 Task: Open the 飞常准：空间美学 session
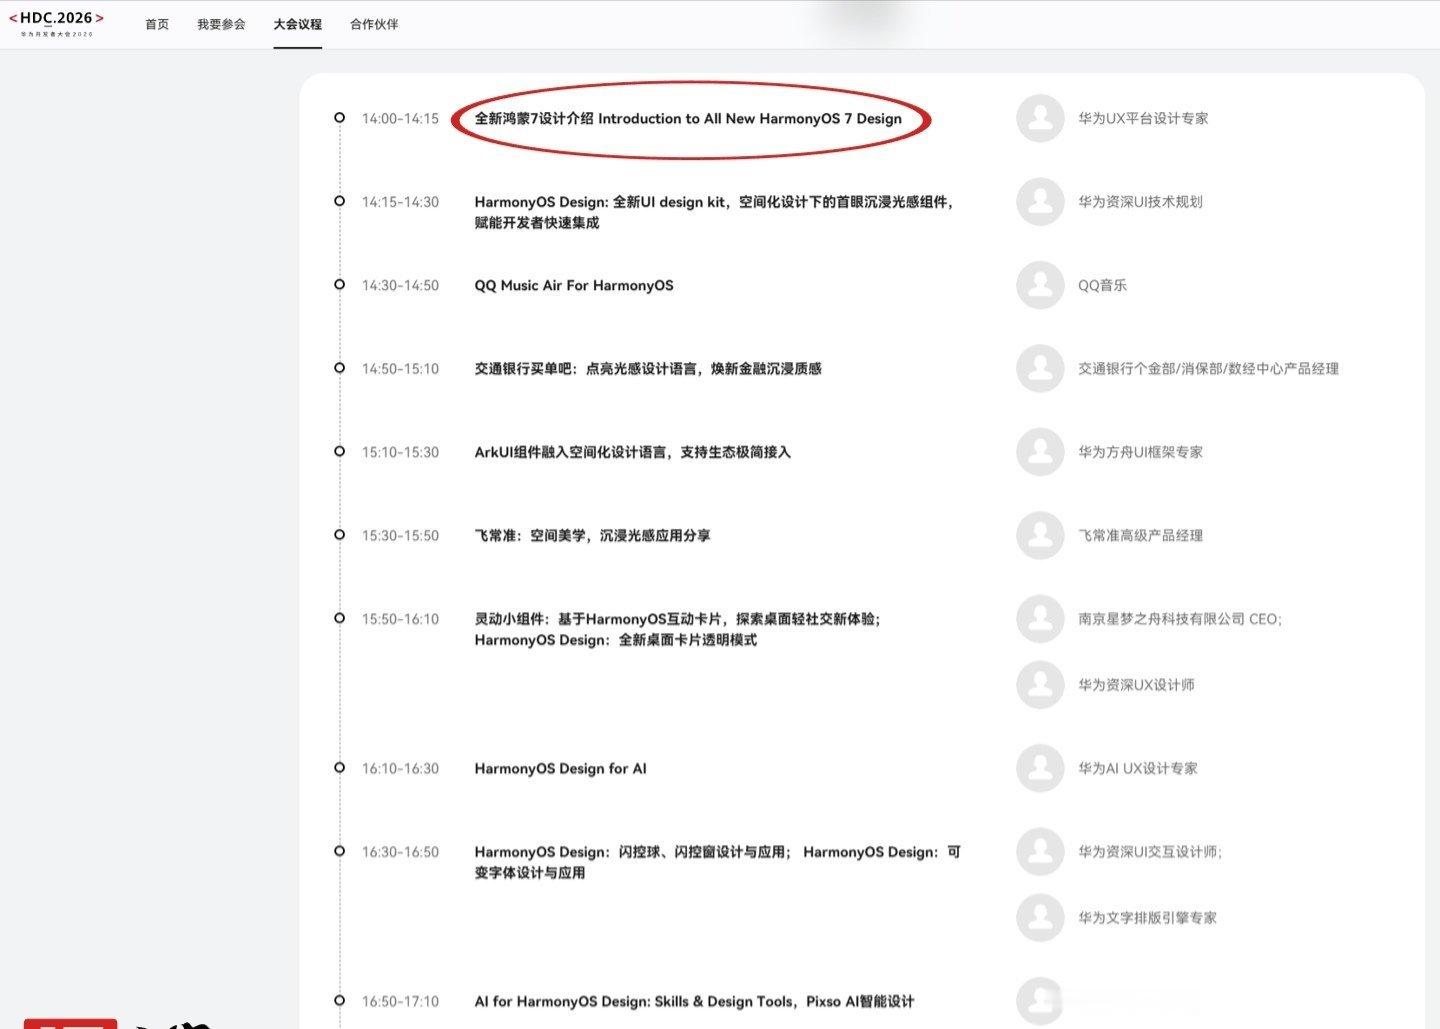(592, 536)
